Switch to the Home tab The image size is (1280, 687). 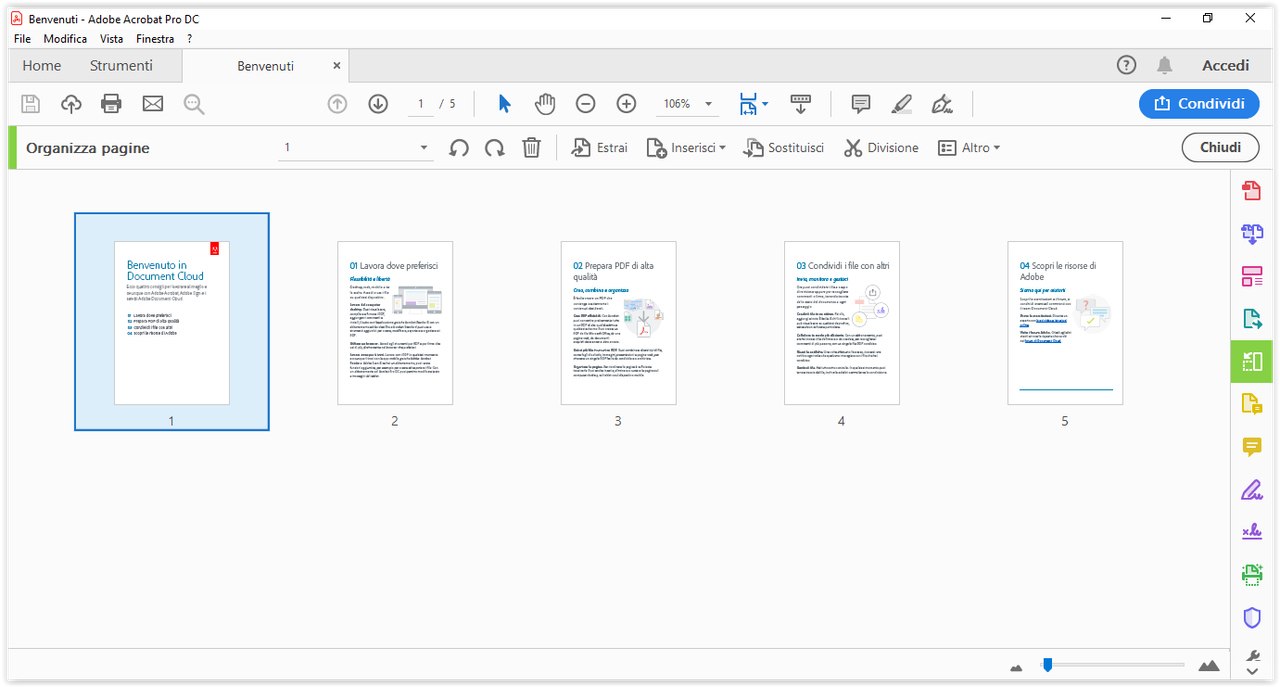pos(42,66)
